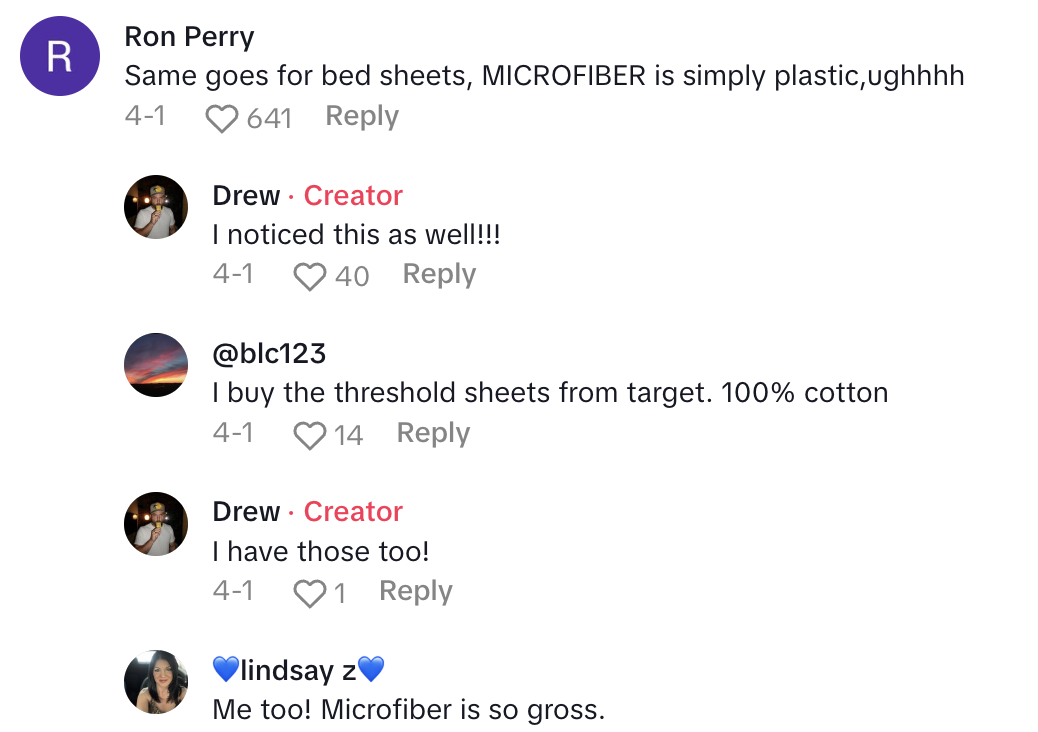The image size is (1038, 732).
Task: Click the username Ron Perry
Action: click(189, 37)
